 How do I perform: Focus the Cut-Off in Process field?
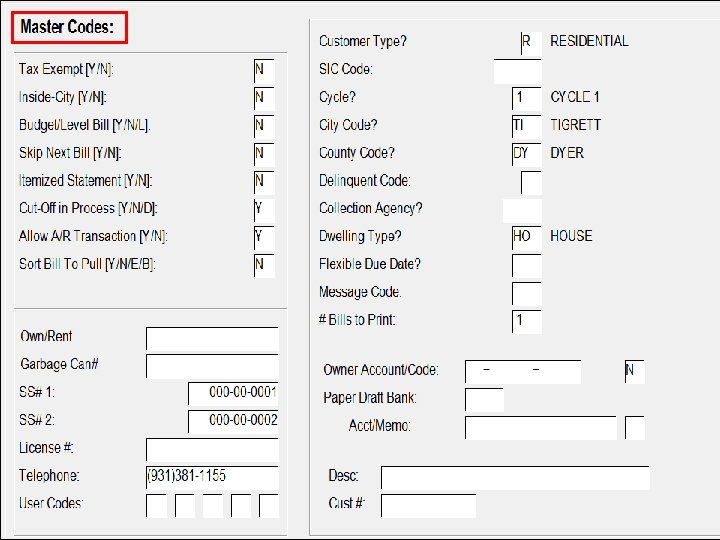(x=264, y=209)
